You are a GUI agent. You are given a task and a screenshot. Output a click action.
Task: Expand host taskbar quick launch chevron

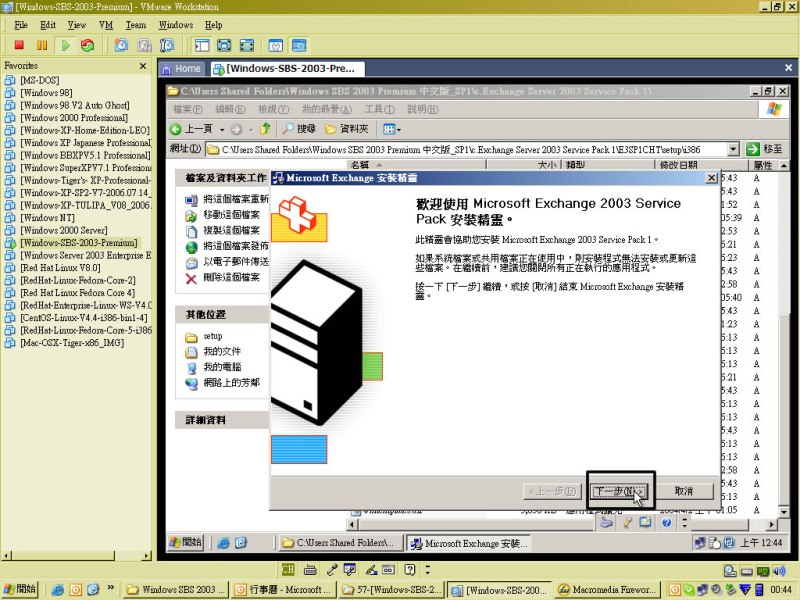111,588
